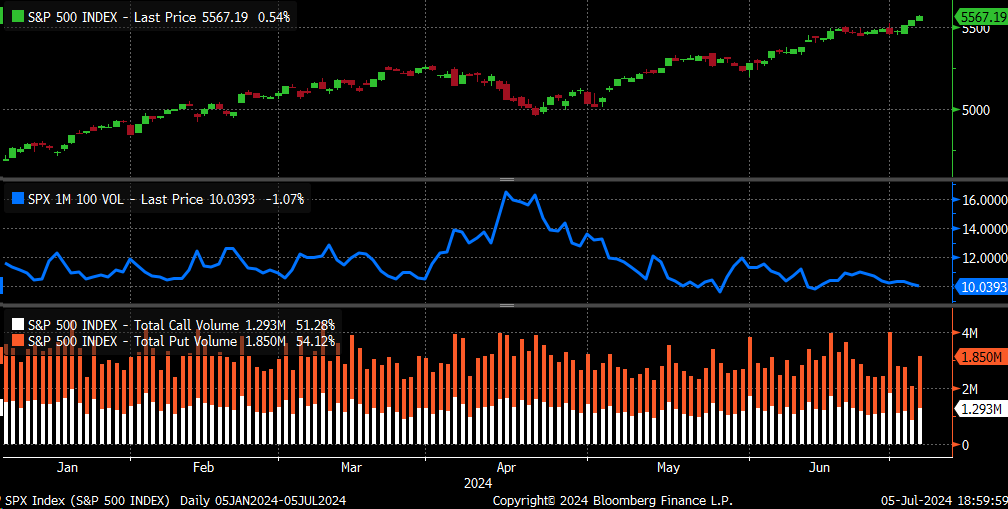Screen dimensions: 1008x509
Task: Select the S&P 500 INDEX Last Price legend
Action: click(x=159, y=17)
